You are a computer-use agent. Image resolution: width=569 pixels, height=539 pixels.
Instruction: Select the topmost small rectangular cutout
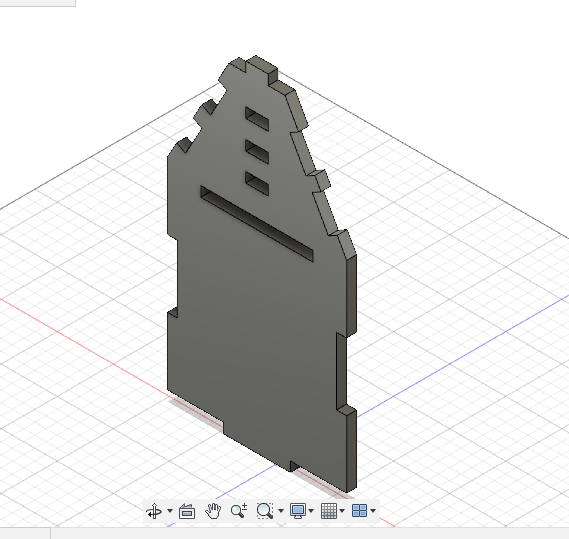click(x=257, y=118)
